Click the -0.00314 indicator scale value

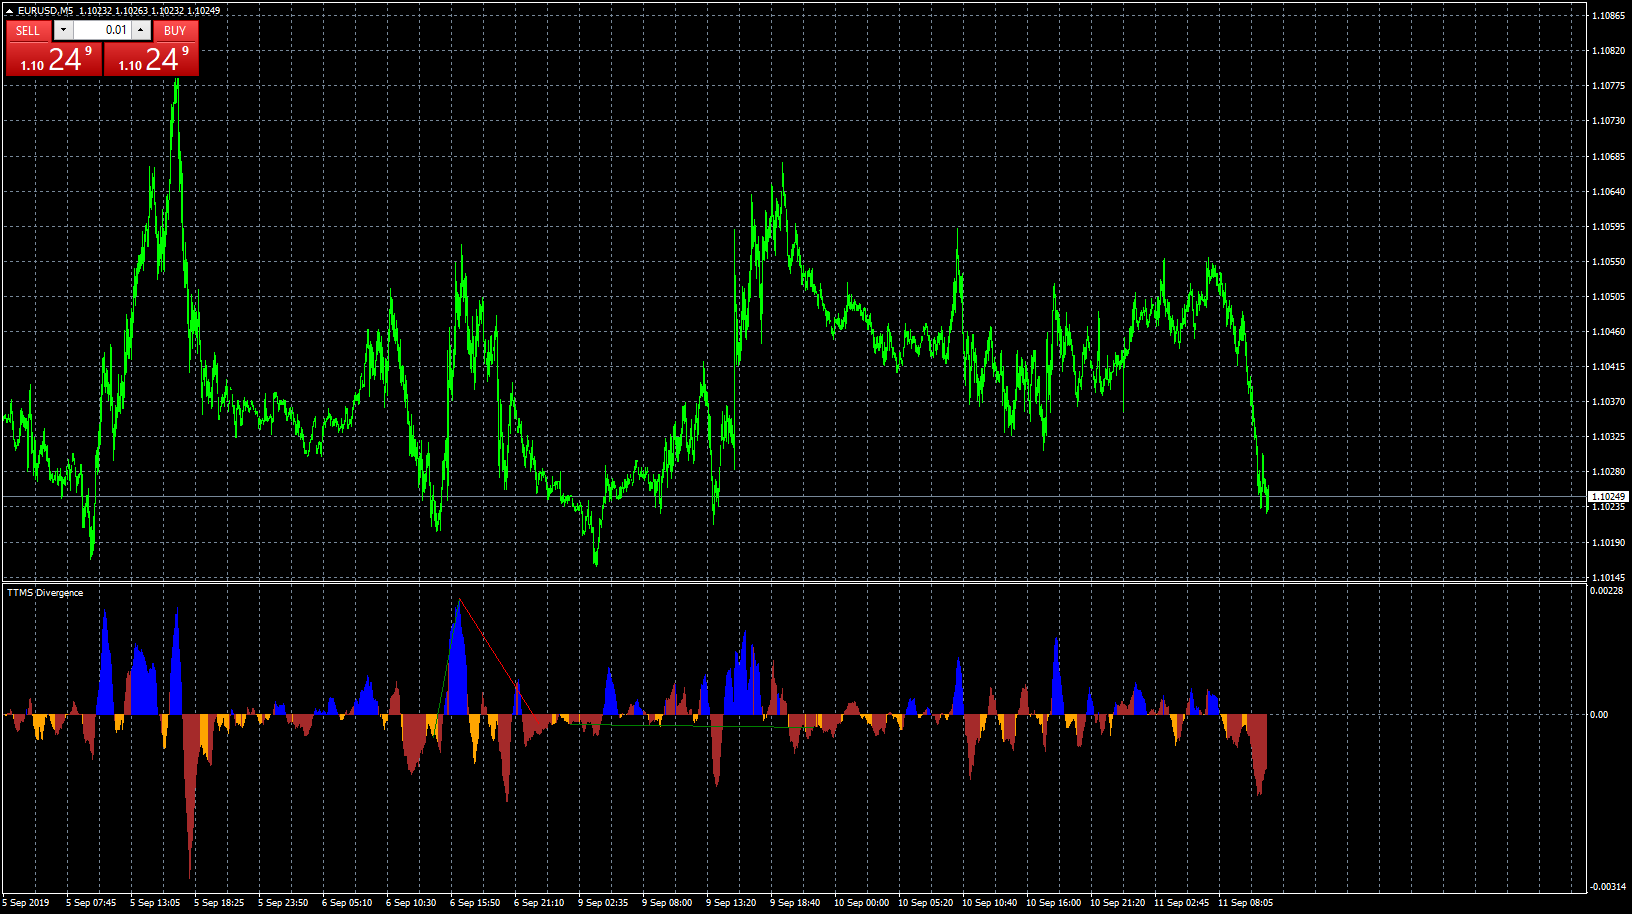[x=1606, y=887]
